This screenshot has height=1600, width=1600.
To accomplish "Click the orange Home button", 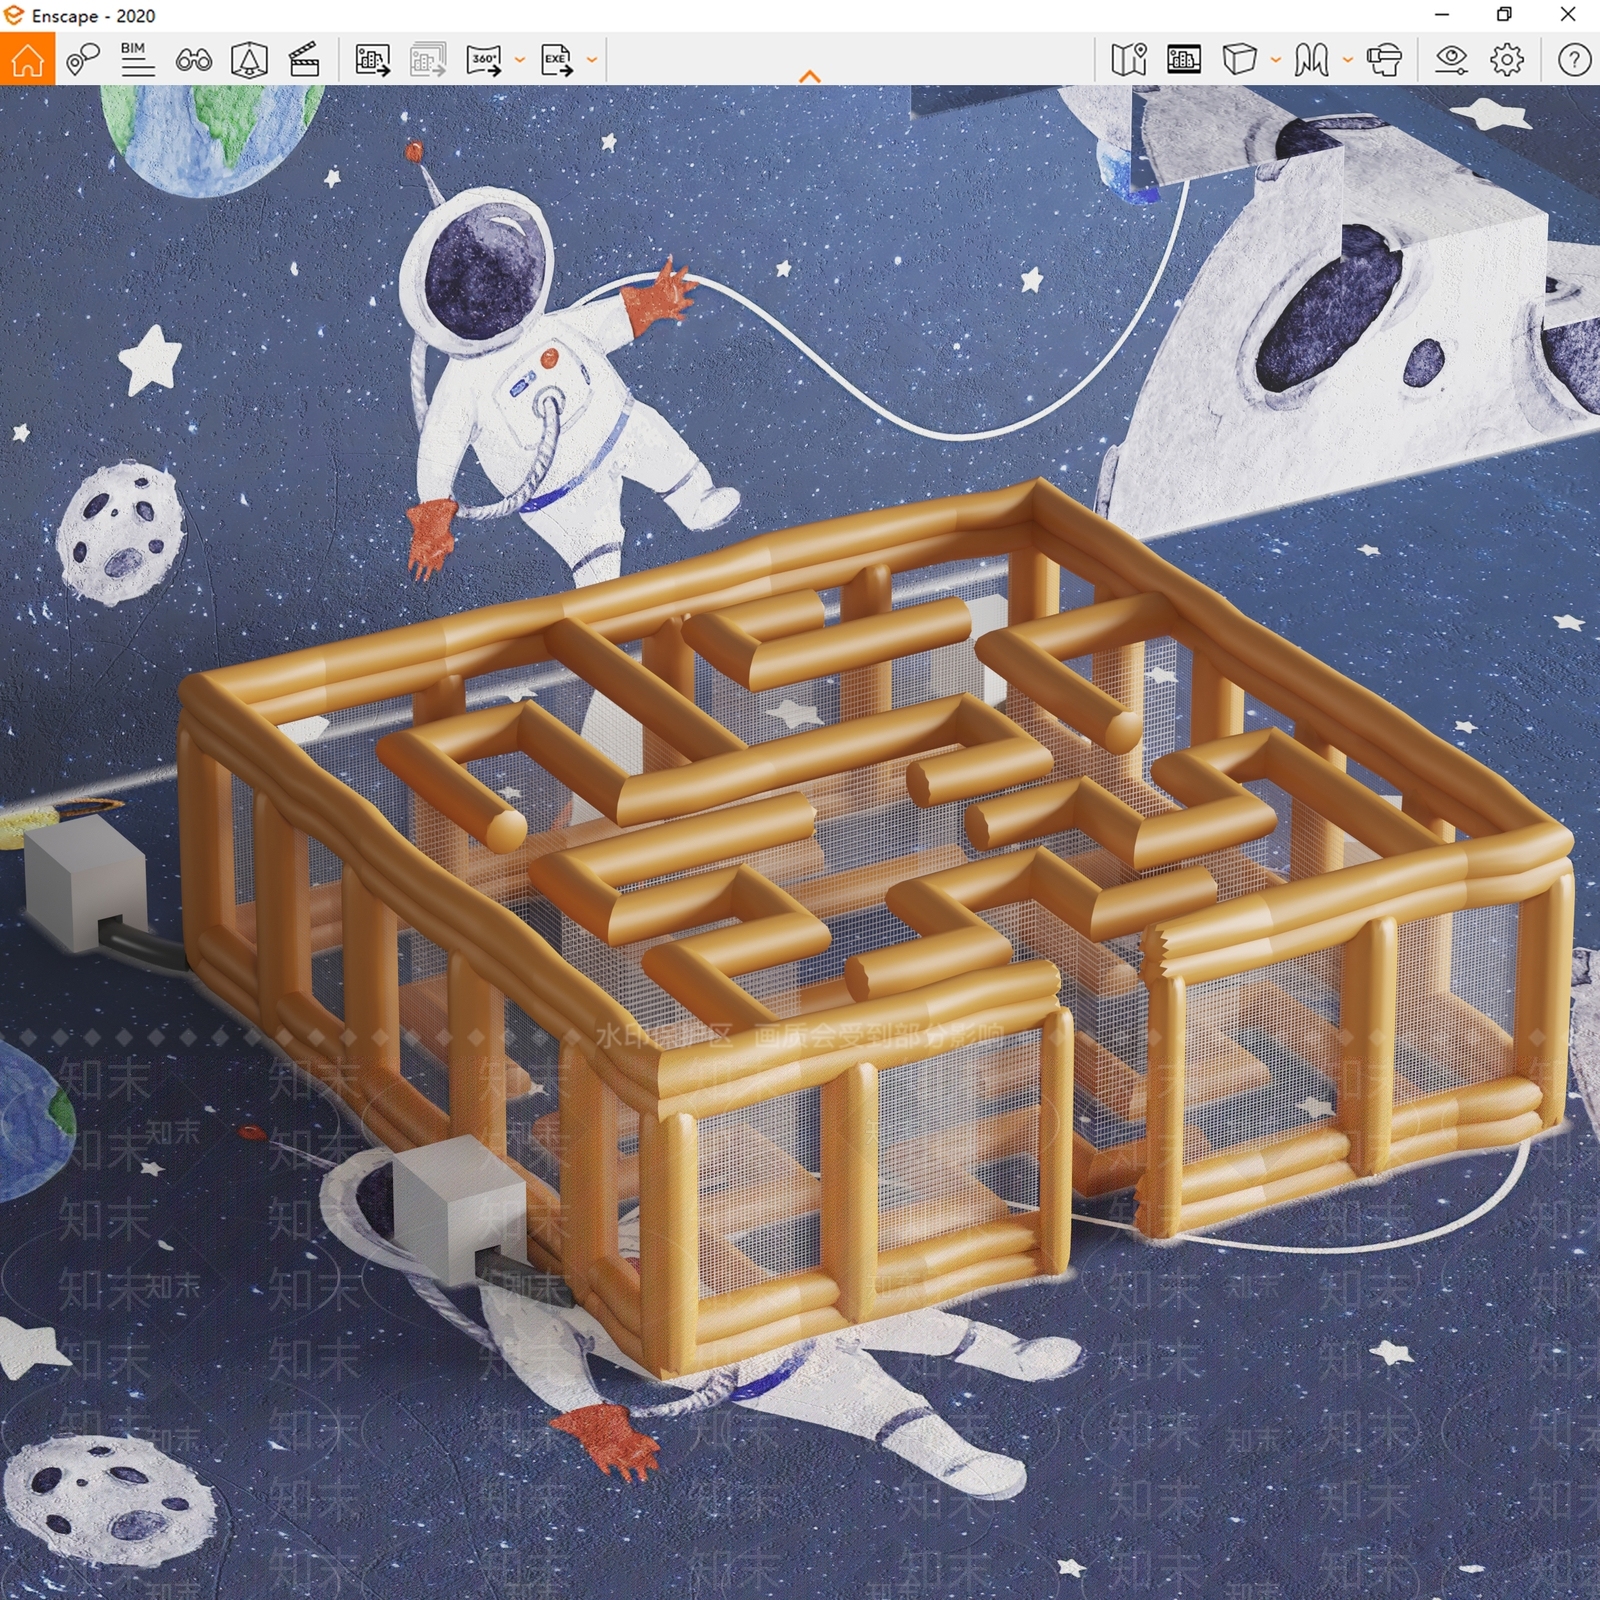I will click(27, 59).
